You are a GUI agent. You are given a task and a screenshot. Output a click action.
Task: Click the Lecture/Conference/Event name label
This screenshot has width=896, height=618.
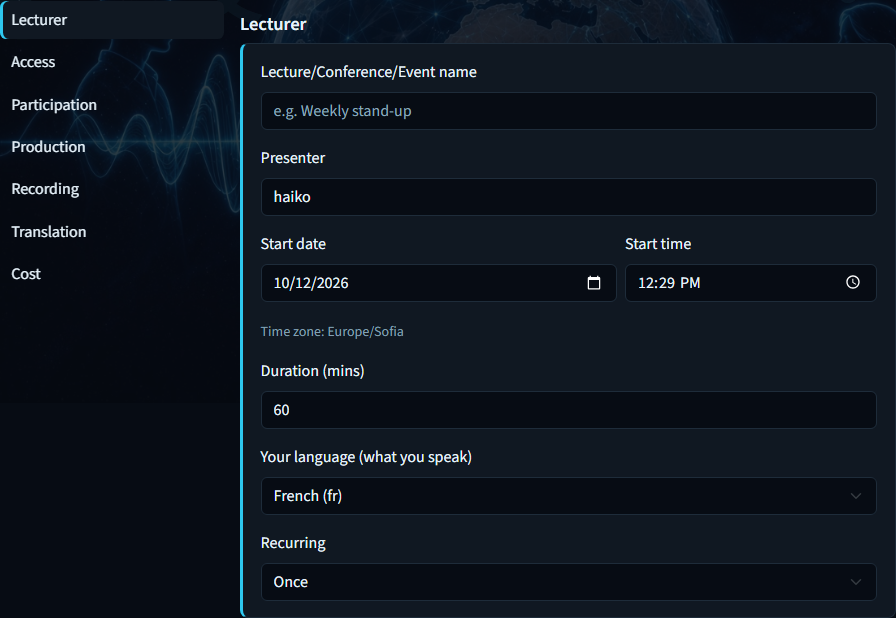[369, 72]
